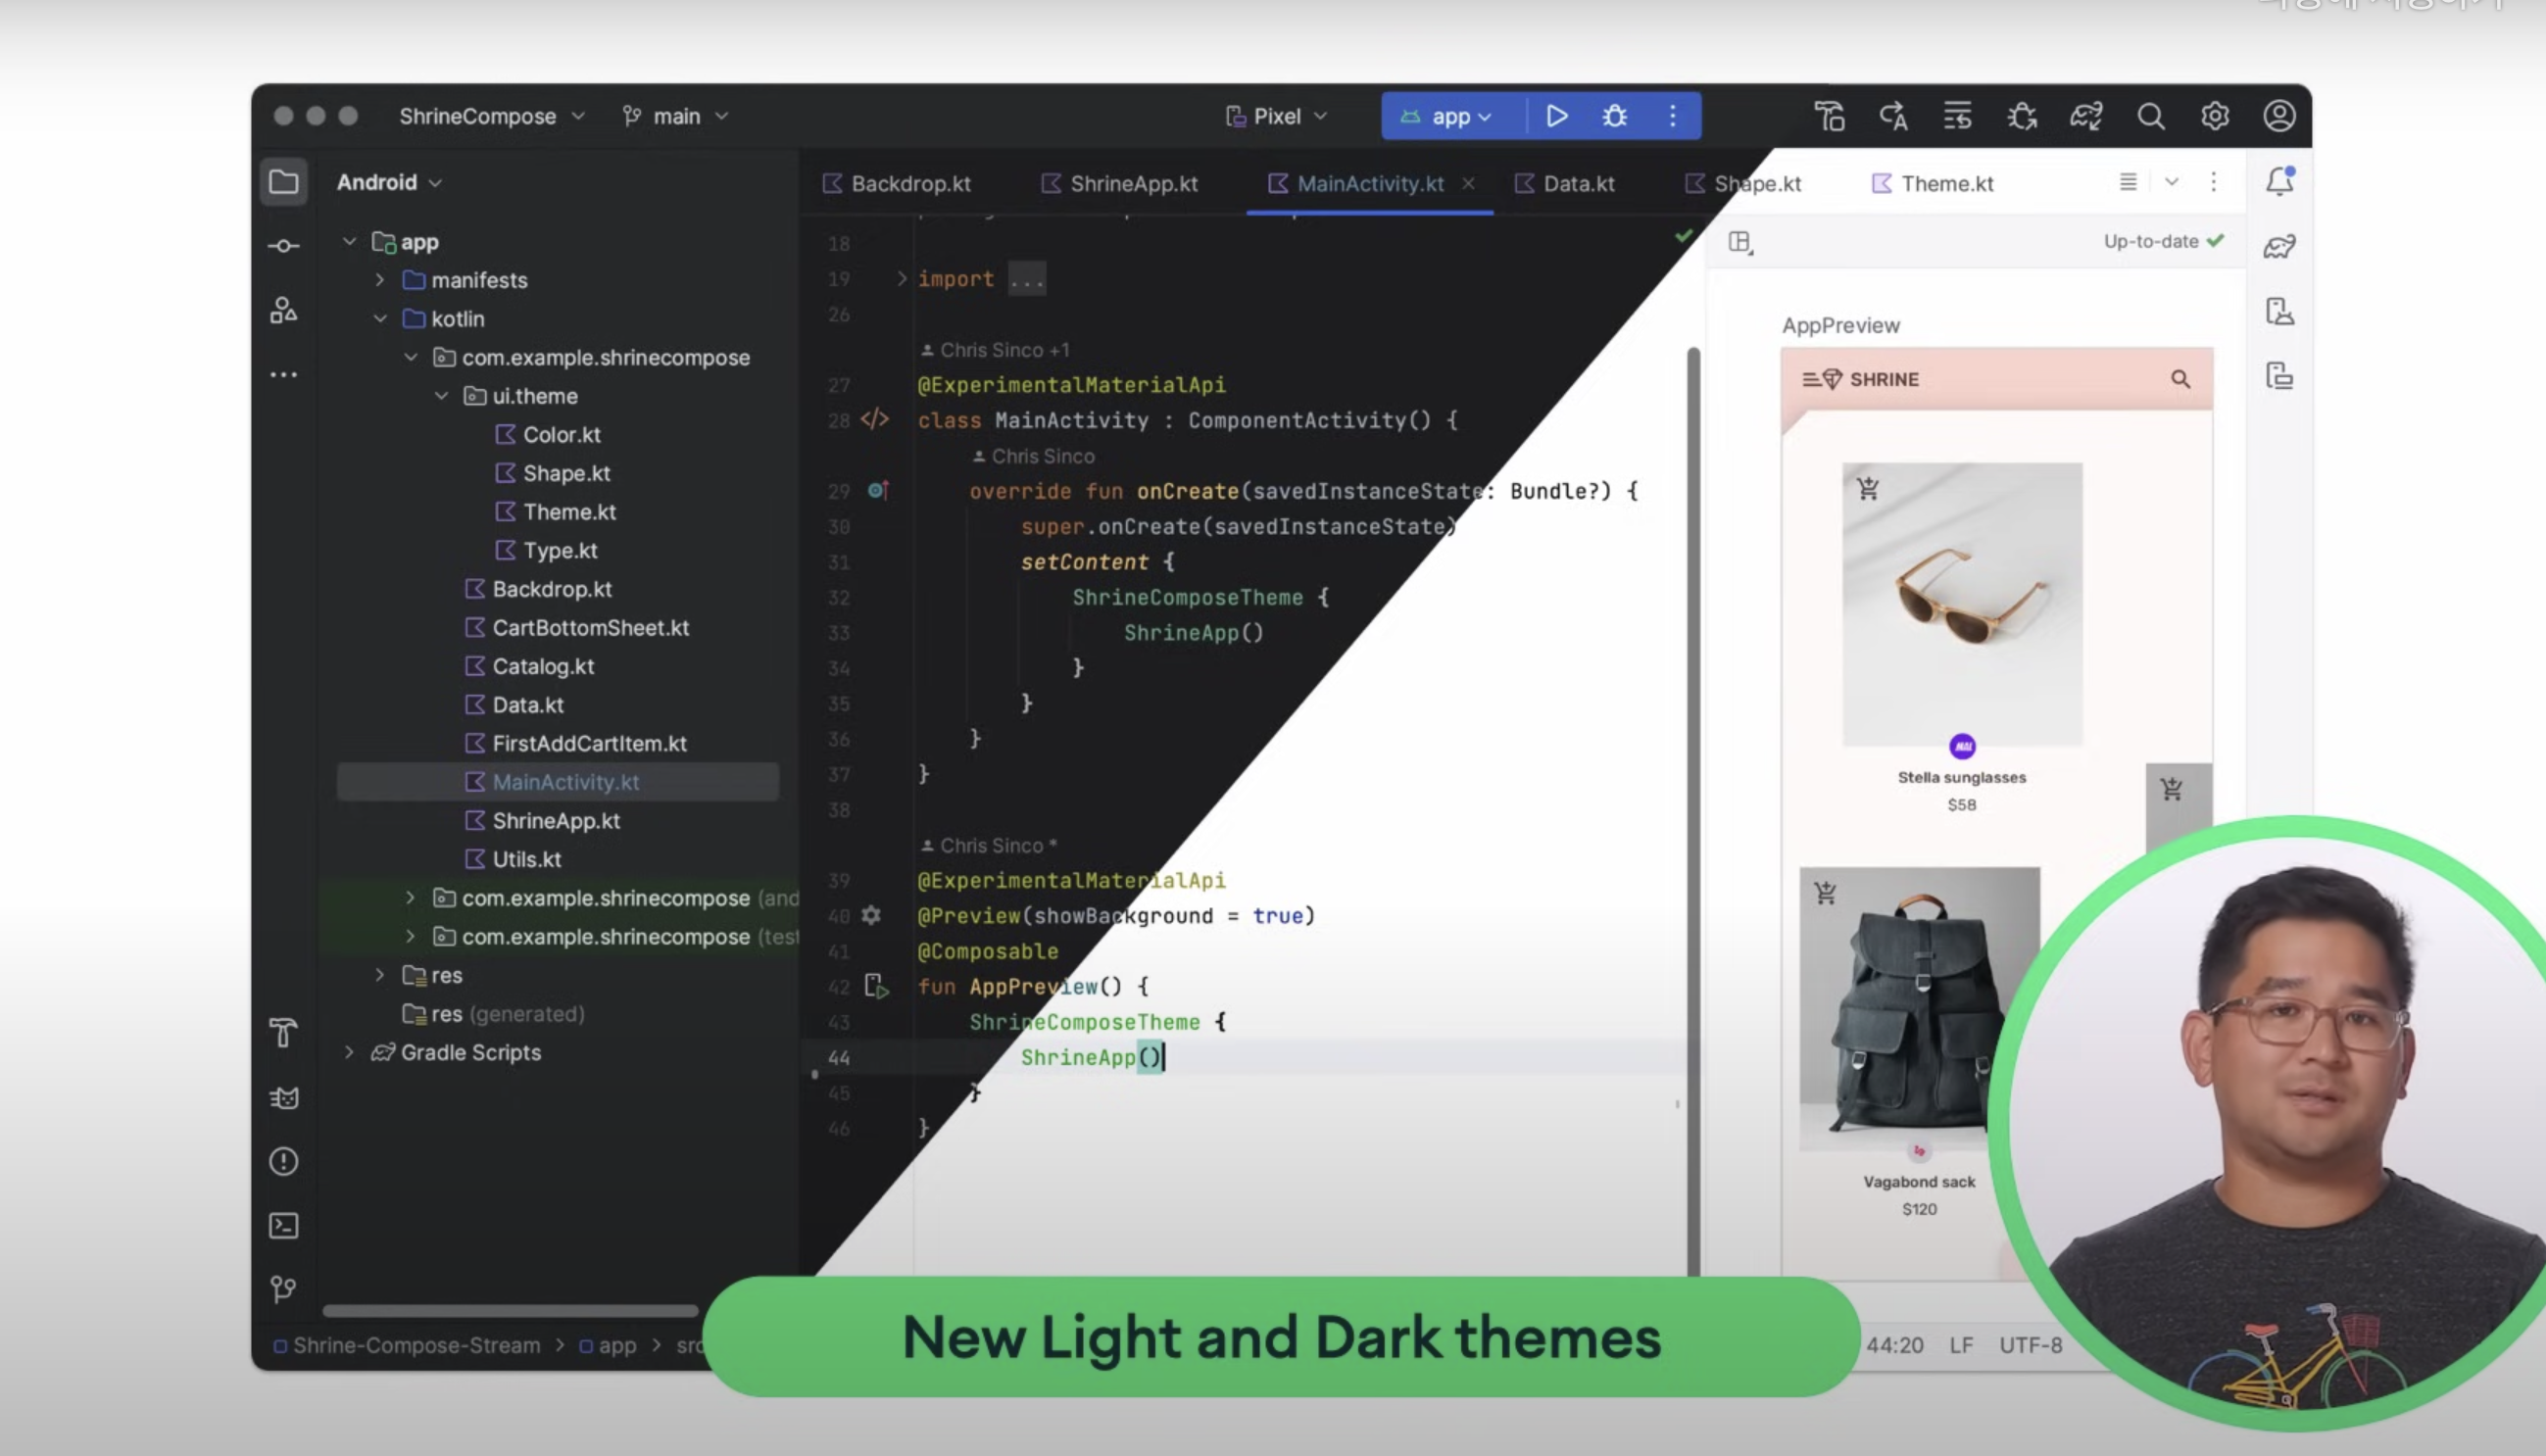This screenshot has height=1456, width=2546.
Task: Click the Stella sunglasses product thumbnail
Action: [x=1962, y=603]
